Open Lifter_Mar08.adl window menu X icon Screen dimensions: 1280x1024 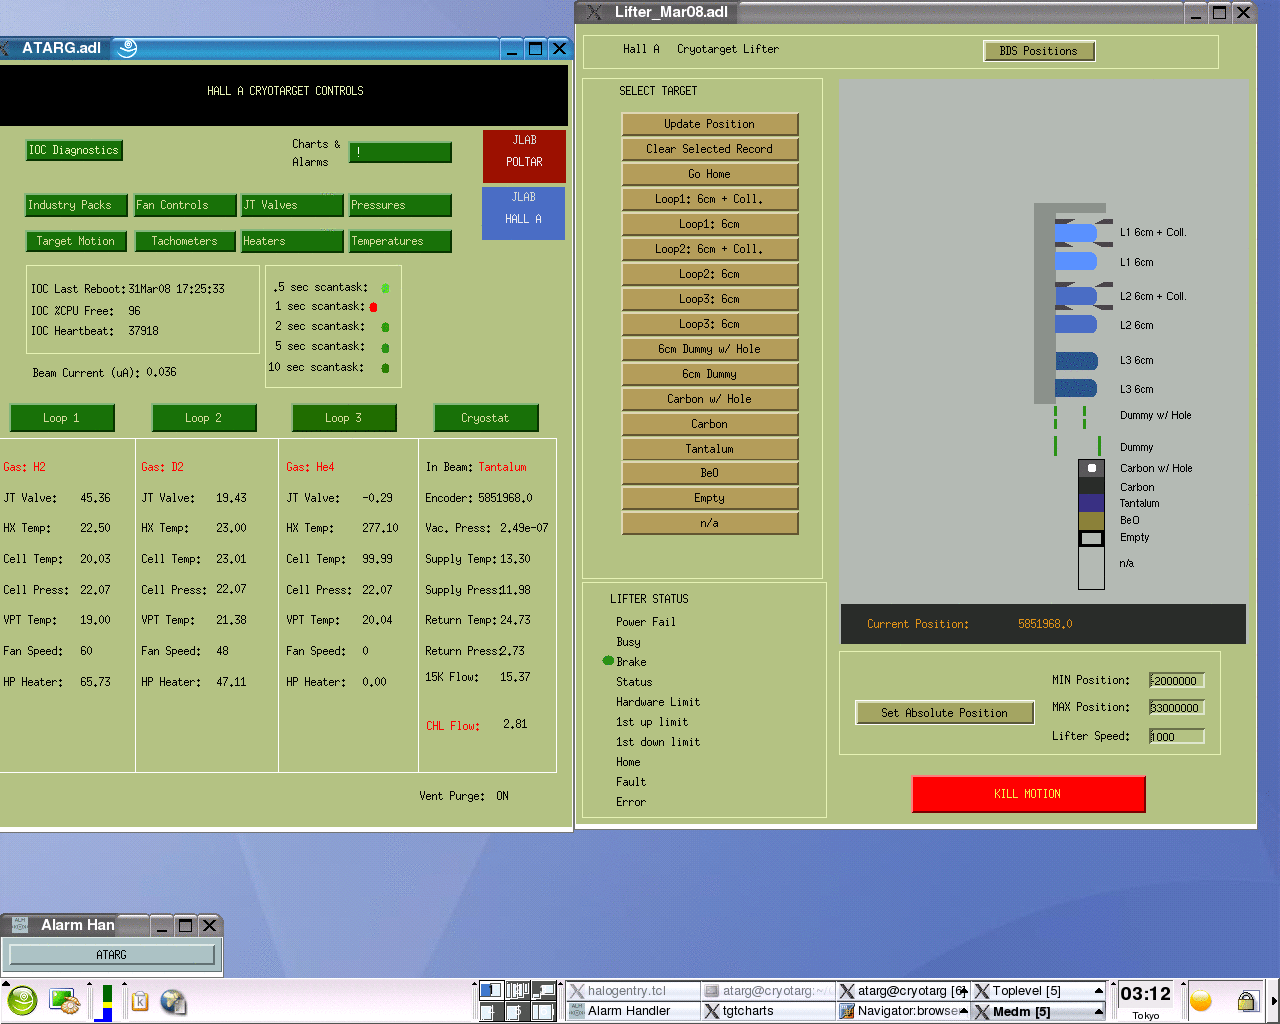[x=595, y=12]
